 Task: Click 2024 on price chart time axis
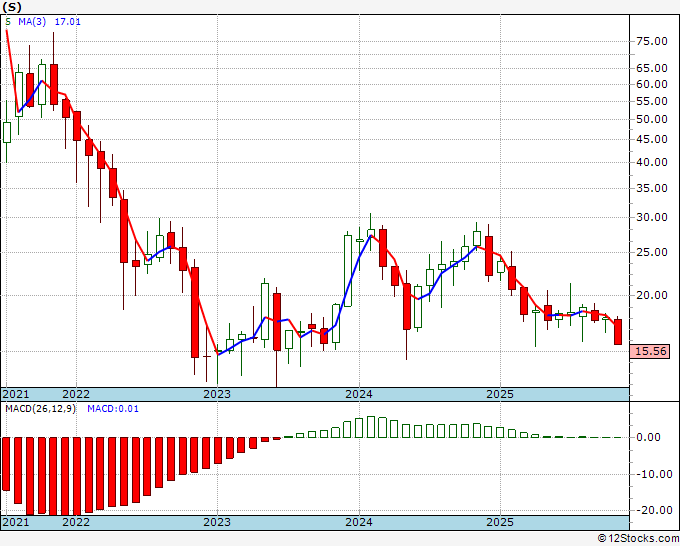(x=359, y=394)
